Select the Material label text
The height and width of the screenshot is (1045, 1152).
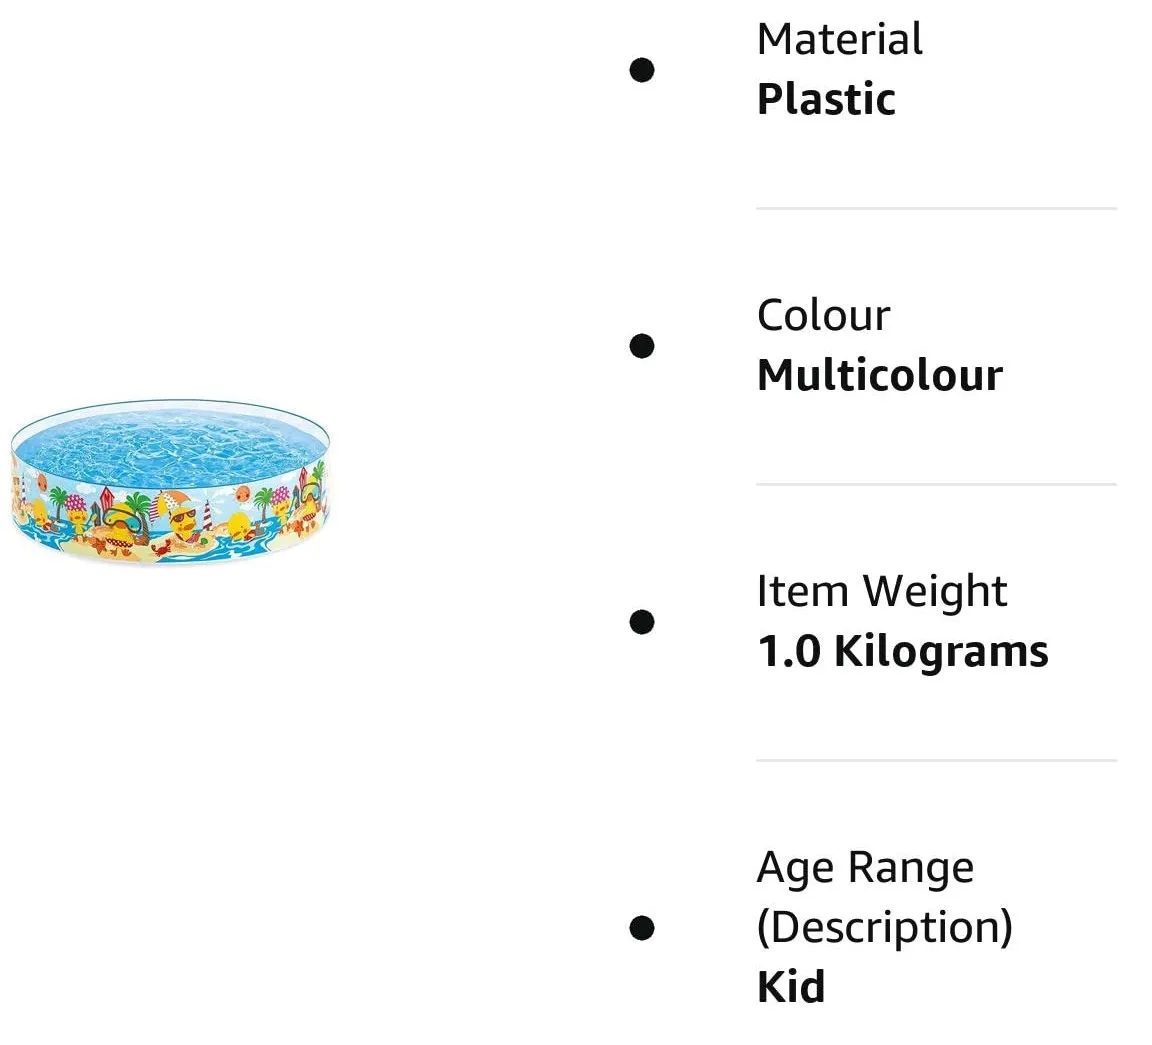(840, 39)
